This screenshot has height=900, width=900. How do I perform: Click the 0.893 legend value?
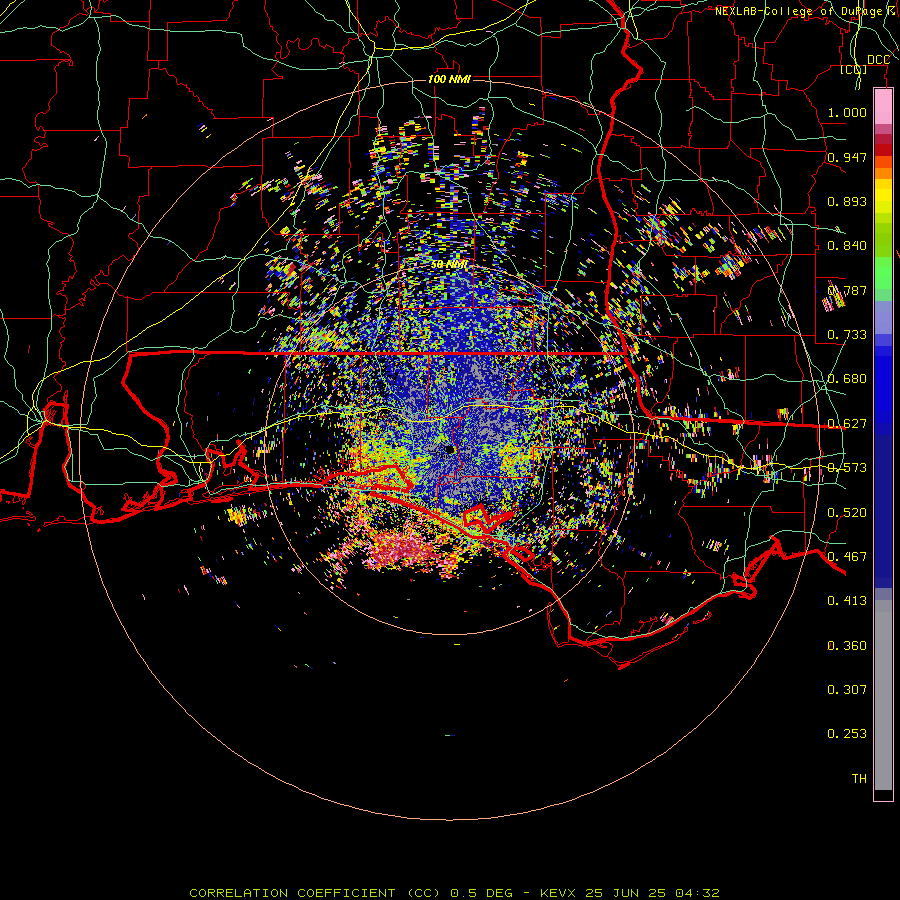click(x=847, y=201)
